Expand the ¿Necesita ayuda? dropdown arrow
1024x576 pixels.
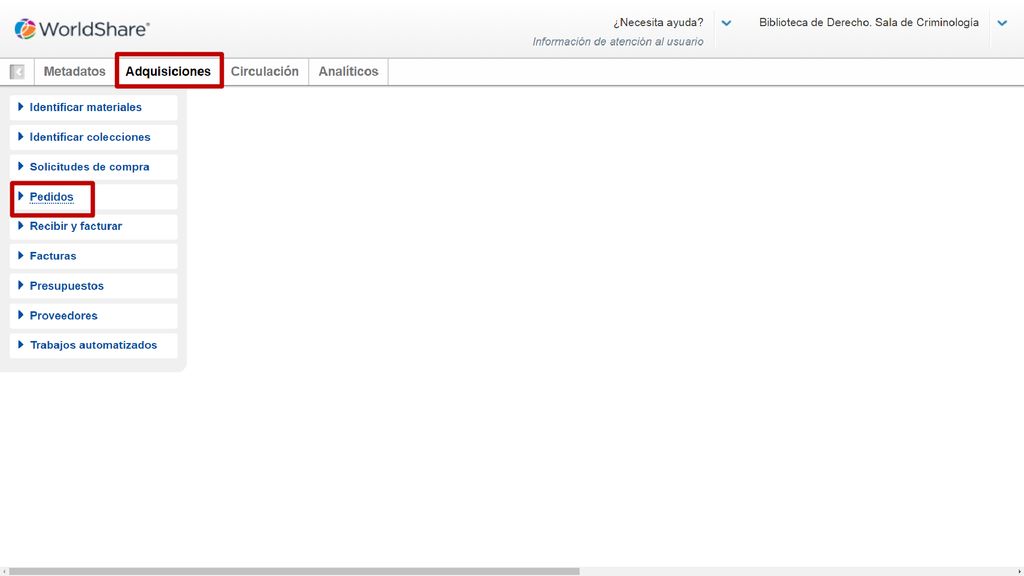click(x=726, y=23)
